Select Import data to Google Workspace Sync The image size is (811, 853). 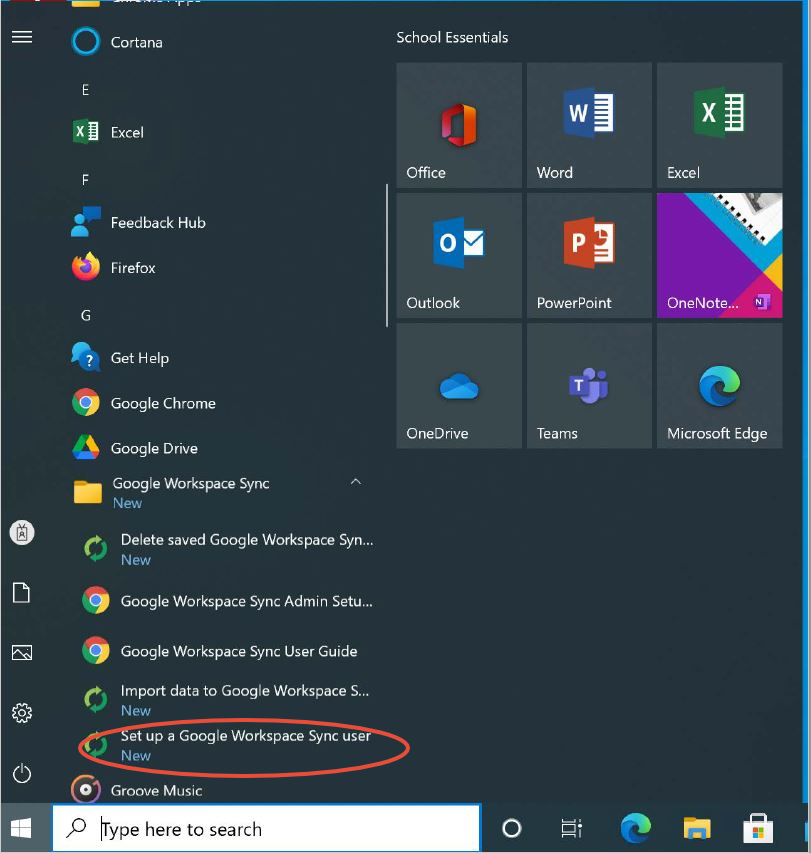point(228,700)
